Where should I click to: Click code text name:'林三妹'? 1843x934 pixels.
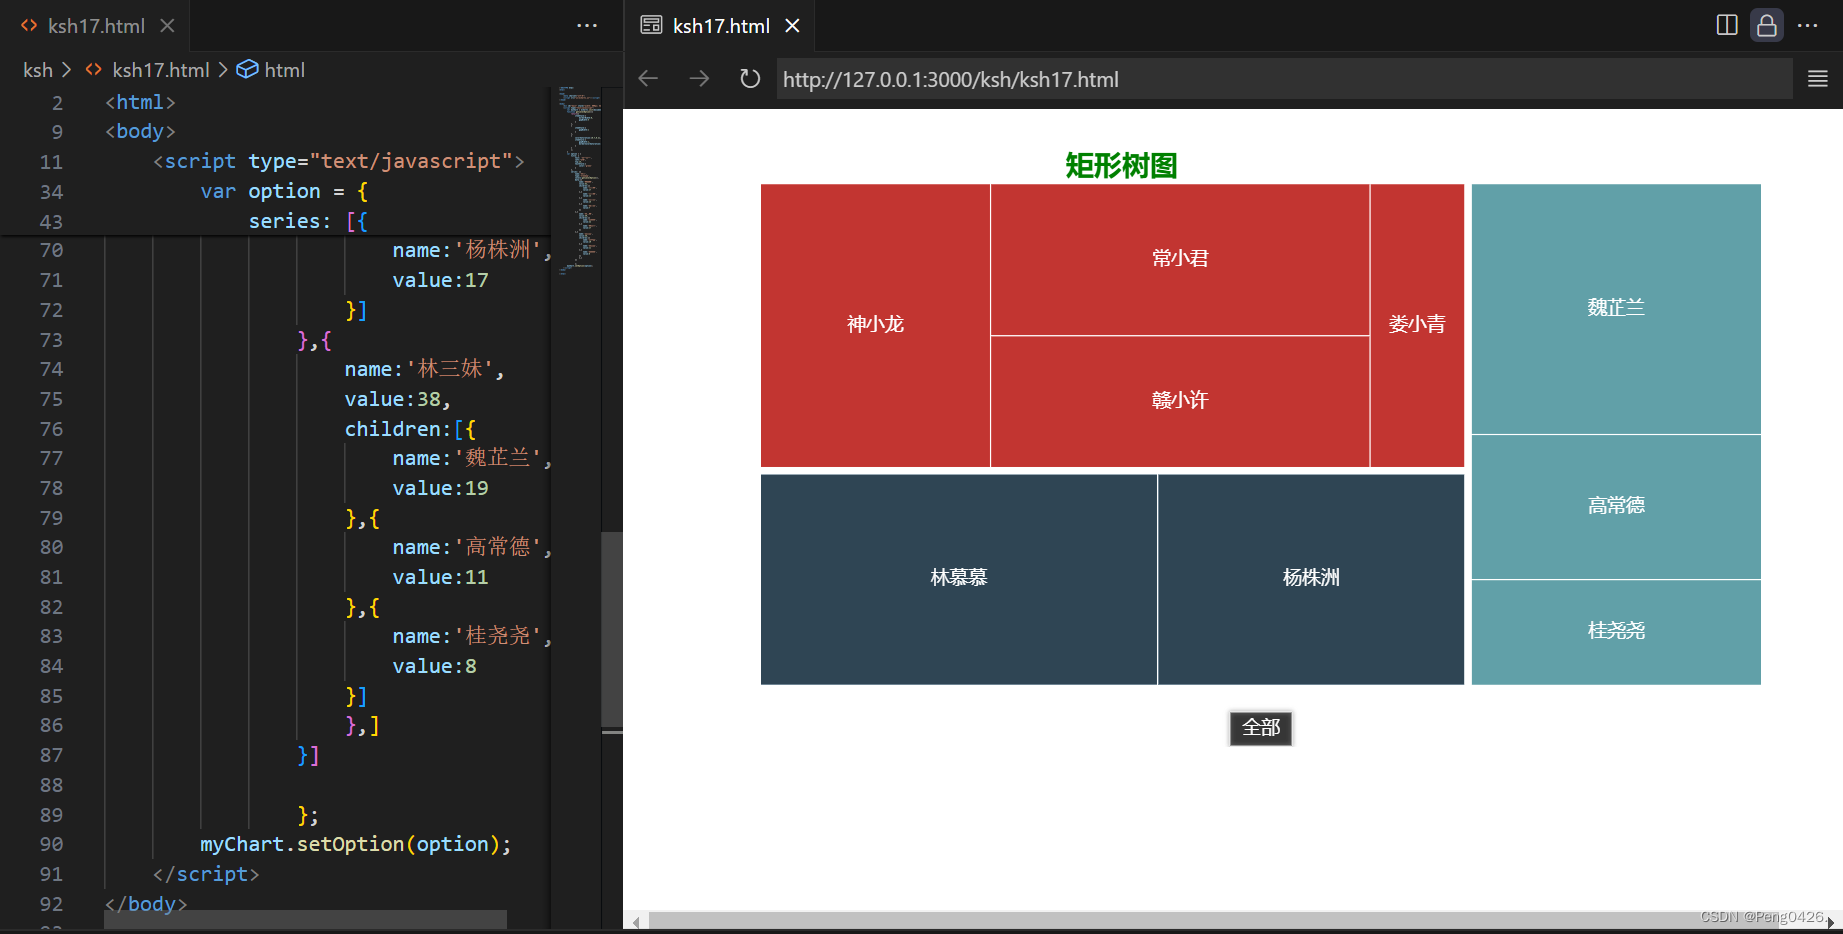(x=425, y=369)
